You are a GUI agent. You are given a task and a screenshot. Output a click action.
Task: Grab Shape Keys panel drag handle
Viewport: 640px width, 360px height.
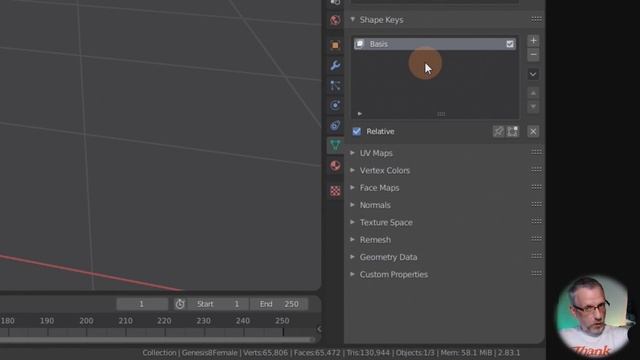[536, 19]
